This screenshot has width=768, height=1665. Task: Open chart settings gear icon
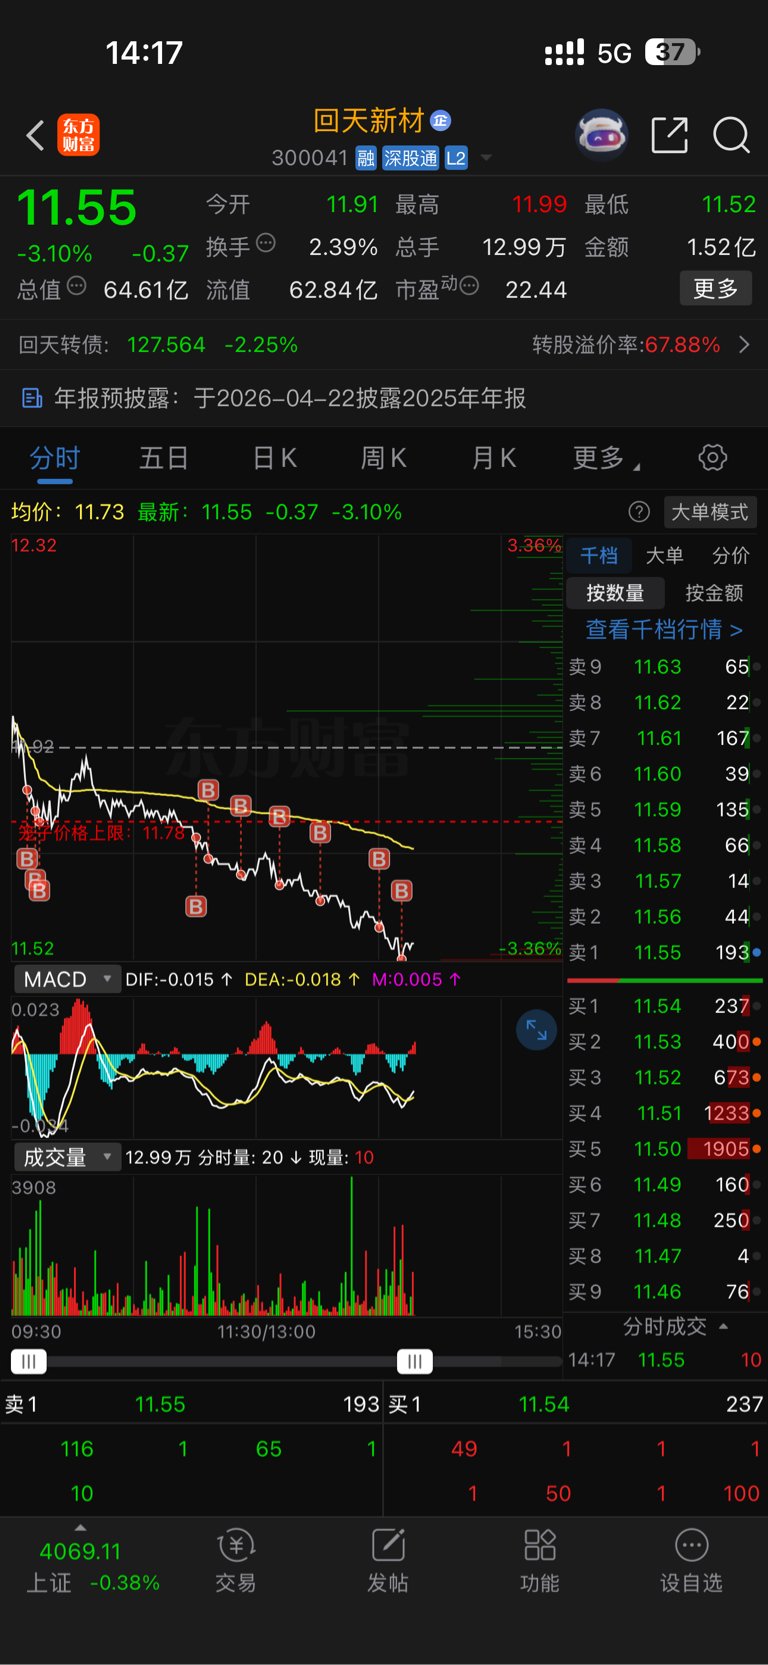712,458
